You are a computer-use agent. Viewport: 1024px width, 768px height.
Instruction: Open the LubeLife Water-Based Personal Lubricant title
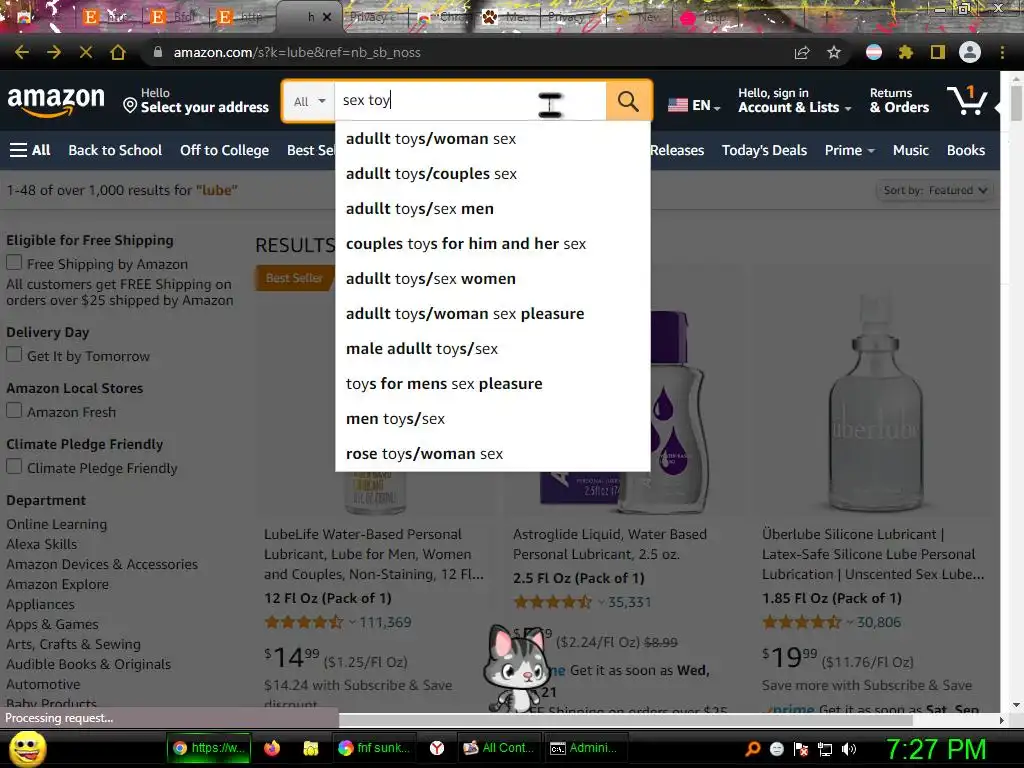click(x=374, y=554)
